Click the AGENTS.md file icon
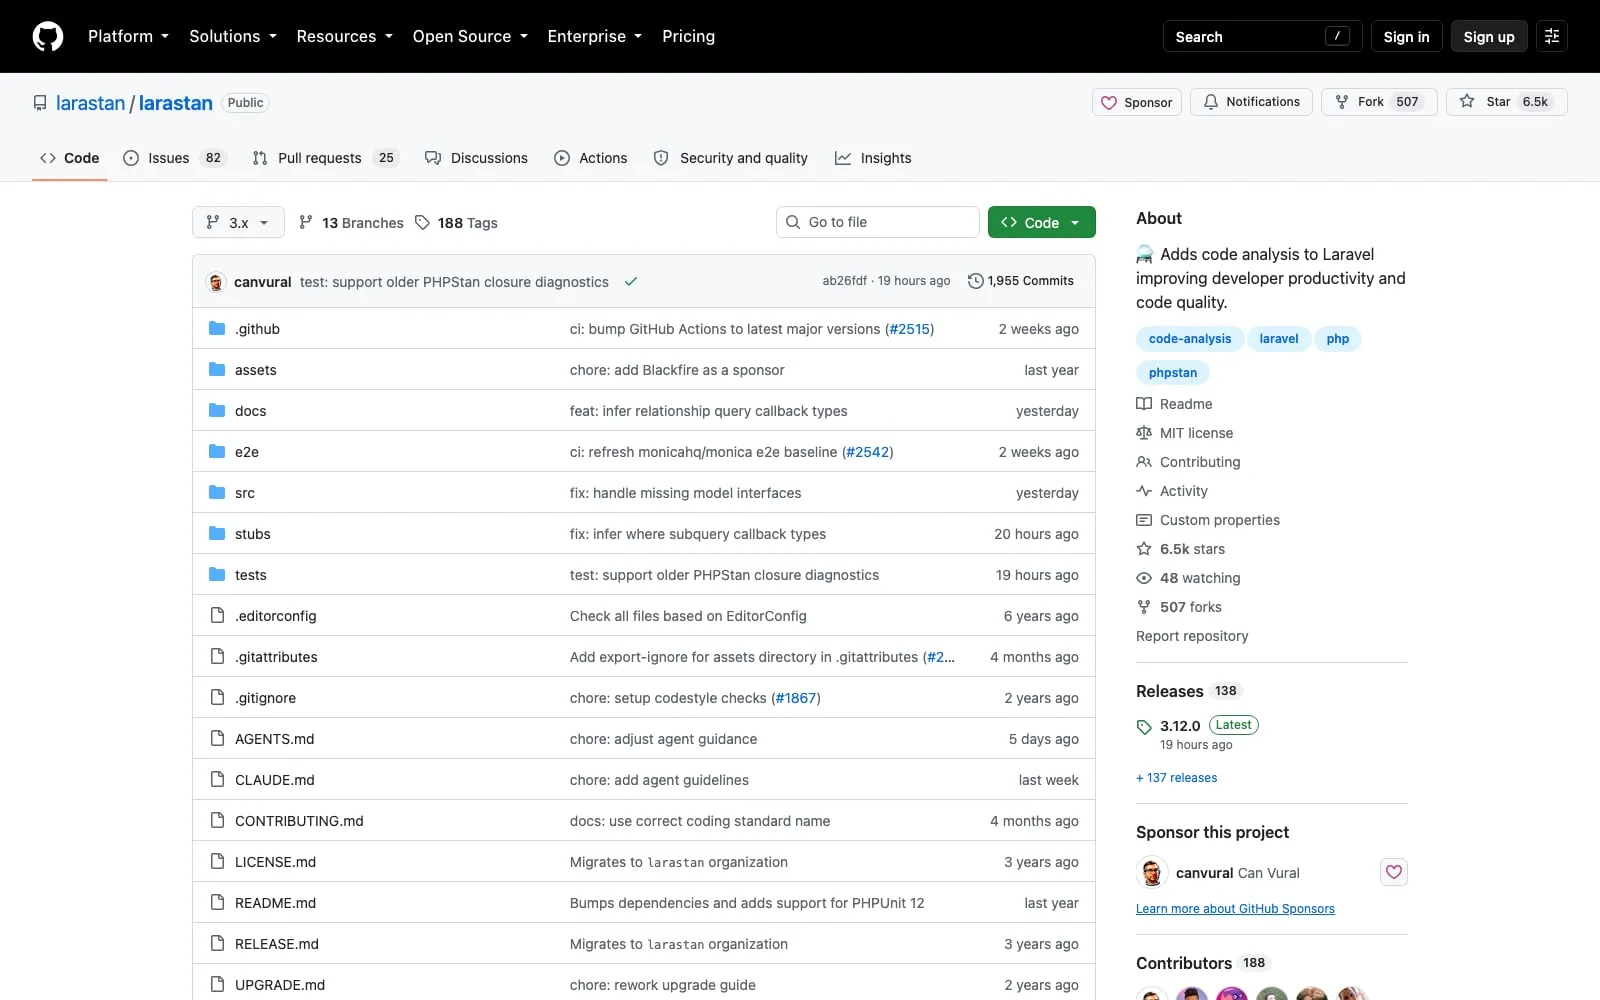The height and width of the screenshot is (1000, 1600). [217, 738]
